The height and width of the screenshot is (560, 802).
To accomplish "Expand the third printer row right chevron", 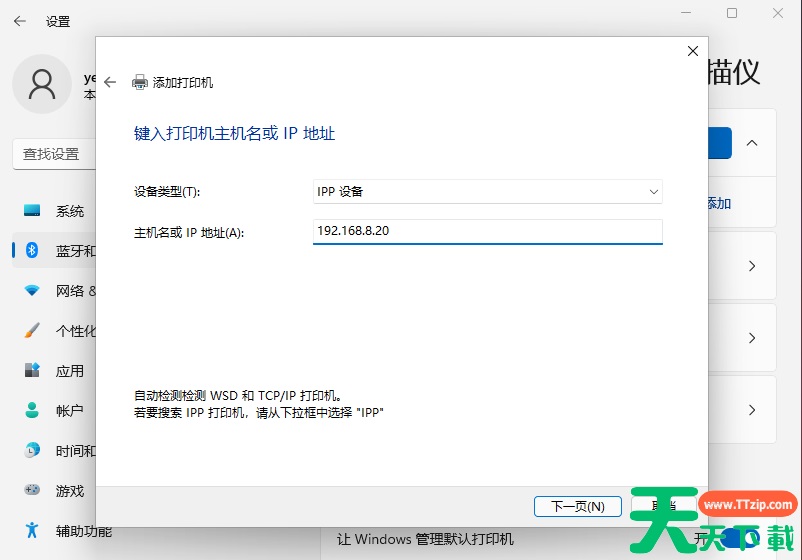I will click(x=751, y=410).
